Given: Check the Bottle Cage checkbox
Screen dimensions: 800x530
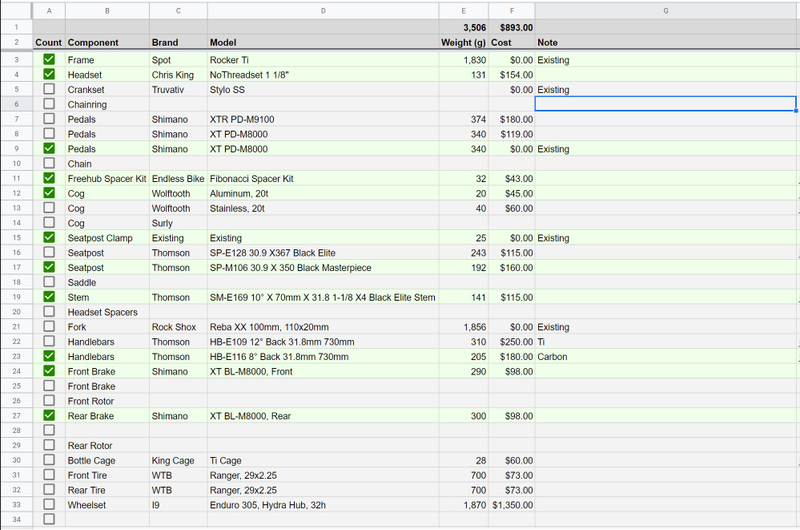Looking at the screenshot, I should (49, 460).
